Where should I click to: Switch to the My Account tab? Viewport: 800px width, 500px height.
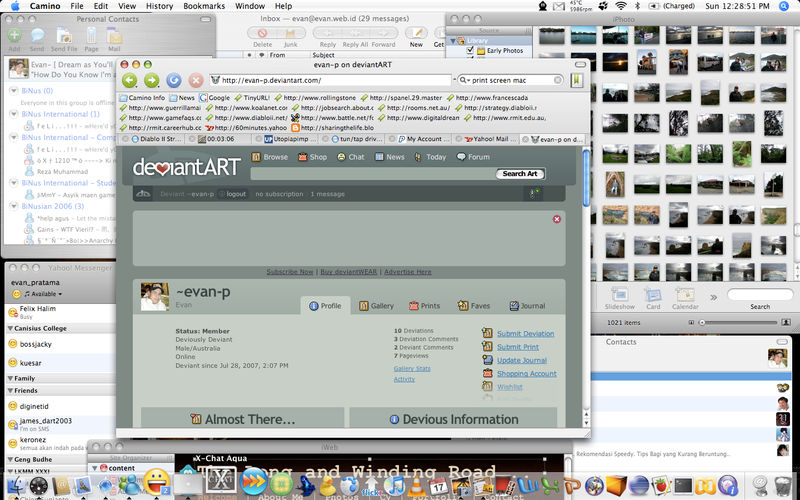tap(423, 139)
